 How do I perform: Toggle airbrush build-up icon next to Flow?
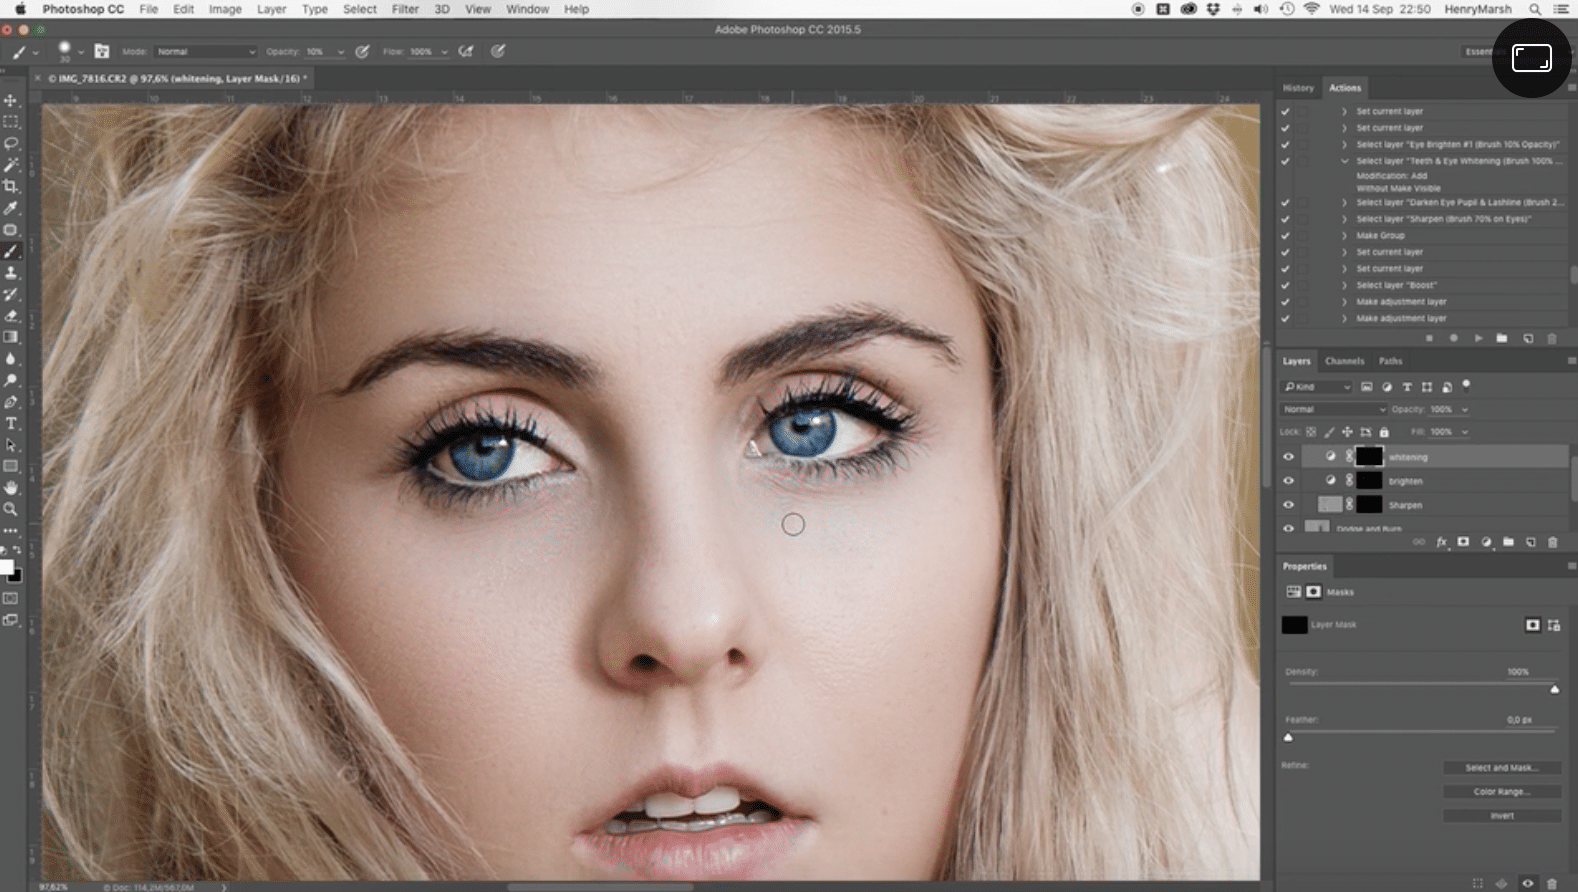(466, 51)
